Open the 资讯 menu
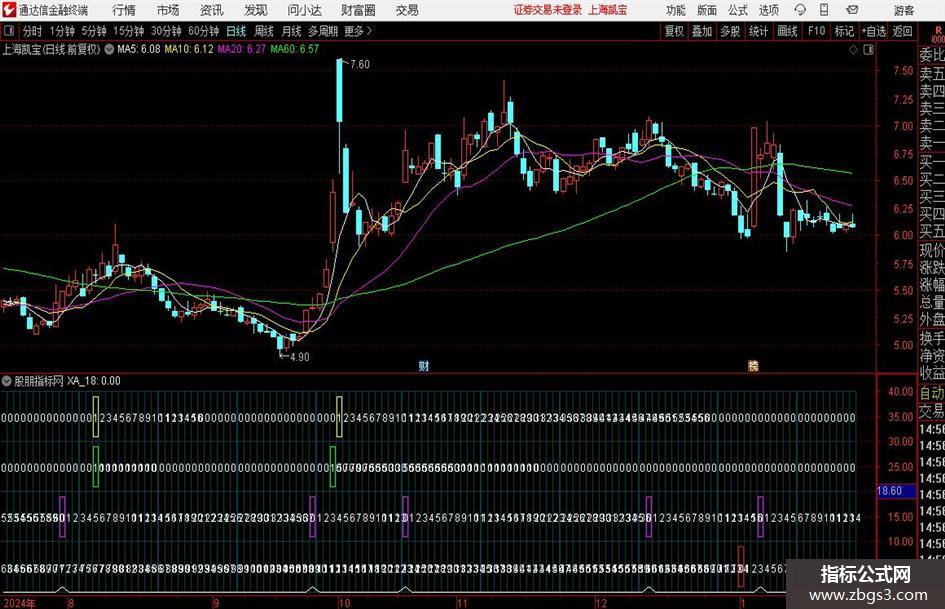This screenshot has width=945, height=609. (212, 10)
